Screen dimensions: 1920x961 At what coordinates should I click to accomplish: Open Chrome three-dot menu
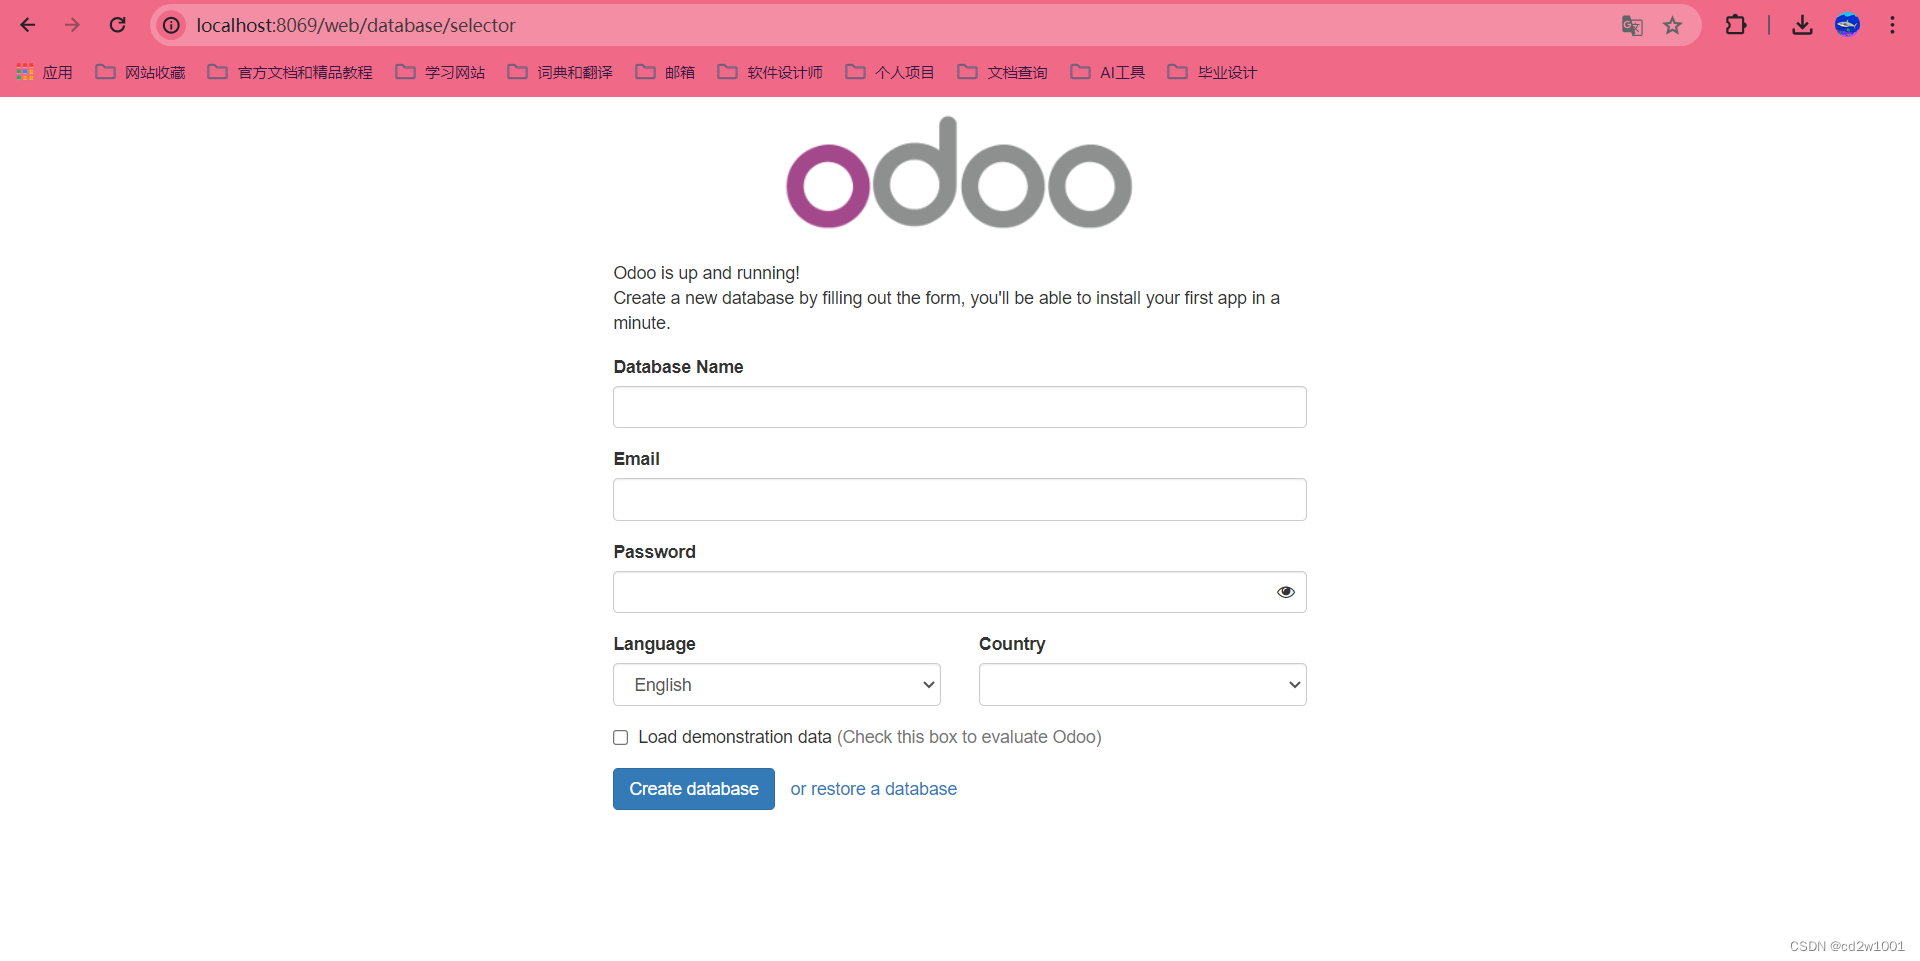1892,25
